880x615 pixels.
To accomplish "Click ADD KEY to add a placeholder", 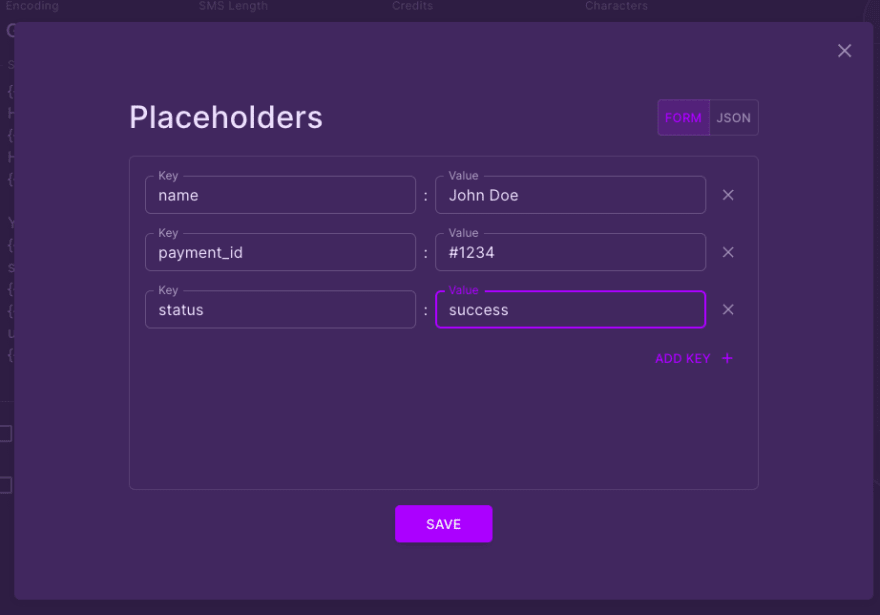I will click(x=683, y=358).
